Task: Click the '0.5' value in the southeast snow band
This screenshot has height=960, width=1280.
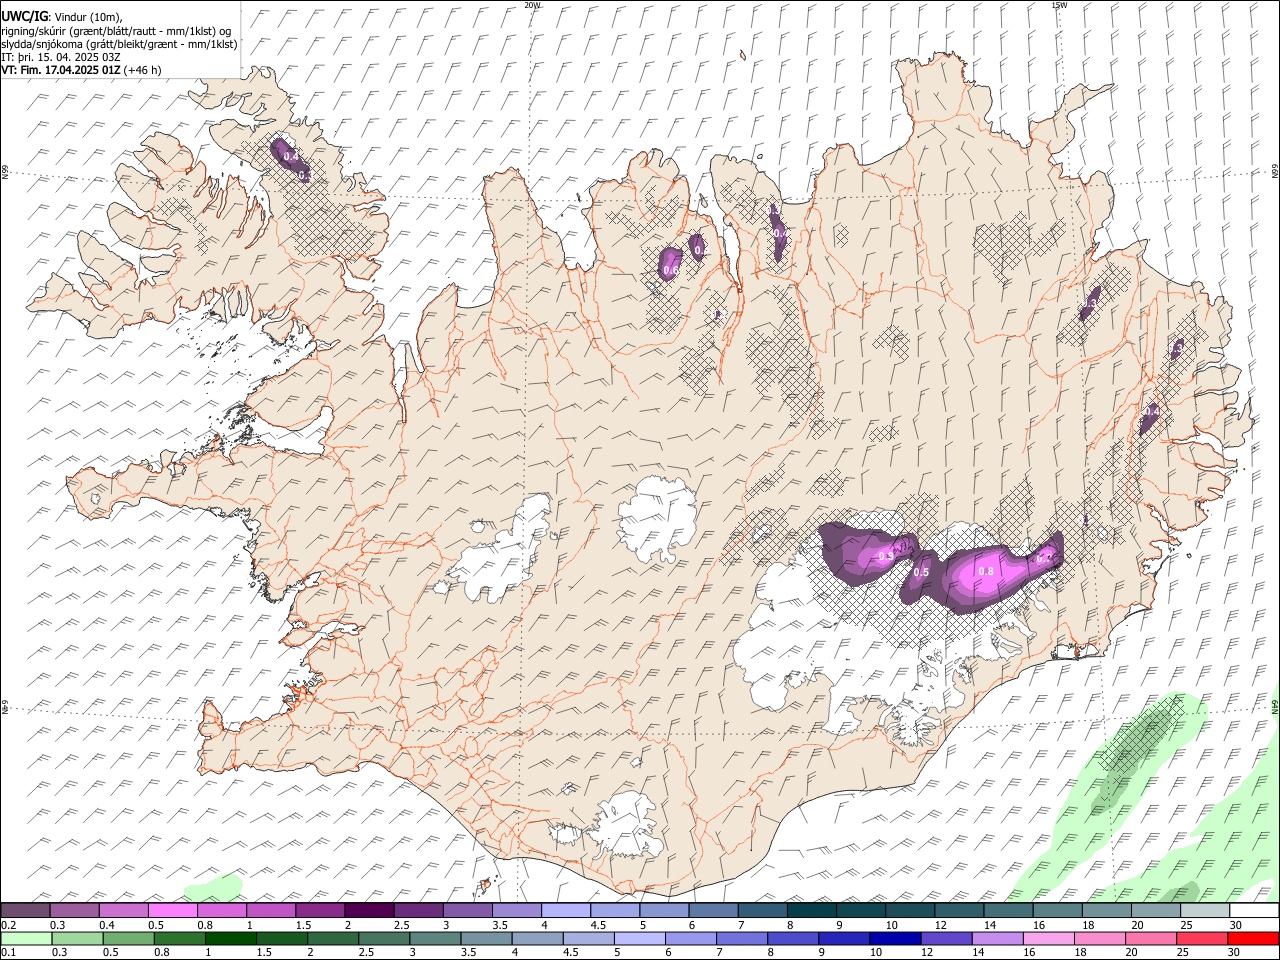Action: click(921, 572)
